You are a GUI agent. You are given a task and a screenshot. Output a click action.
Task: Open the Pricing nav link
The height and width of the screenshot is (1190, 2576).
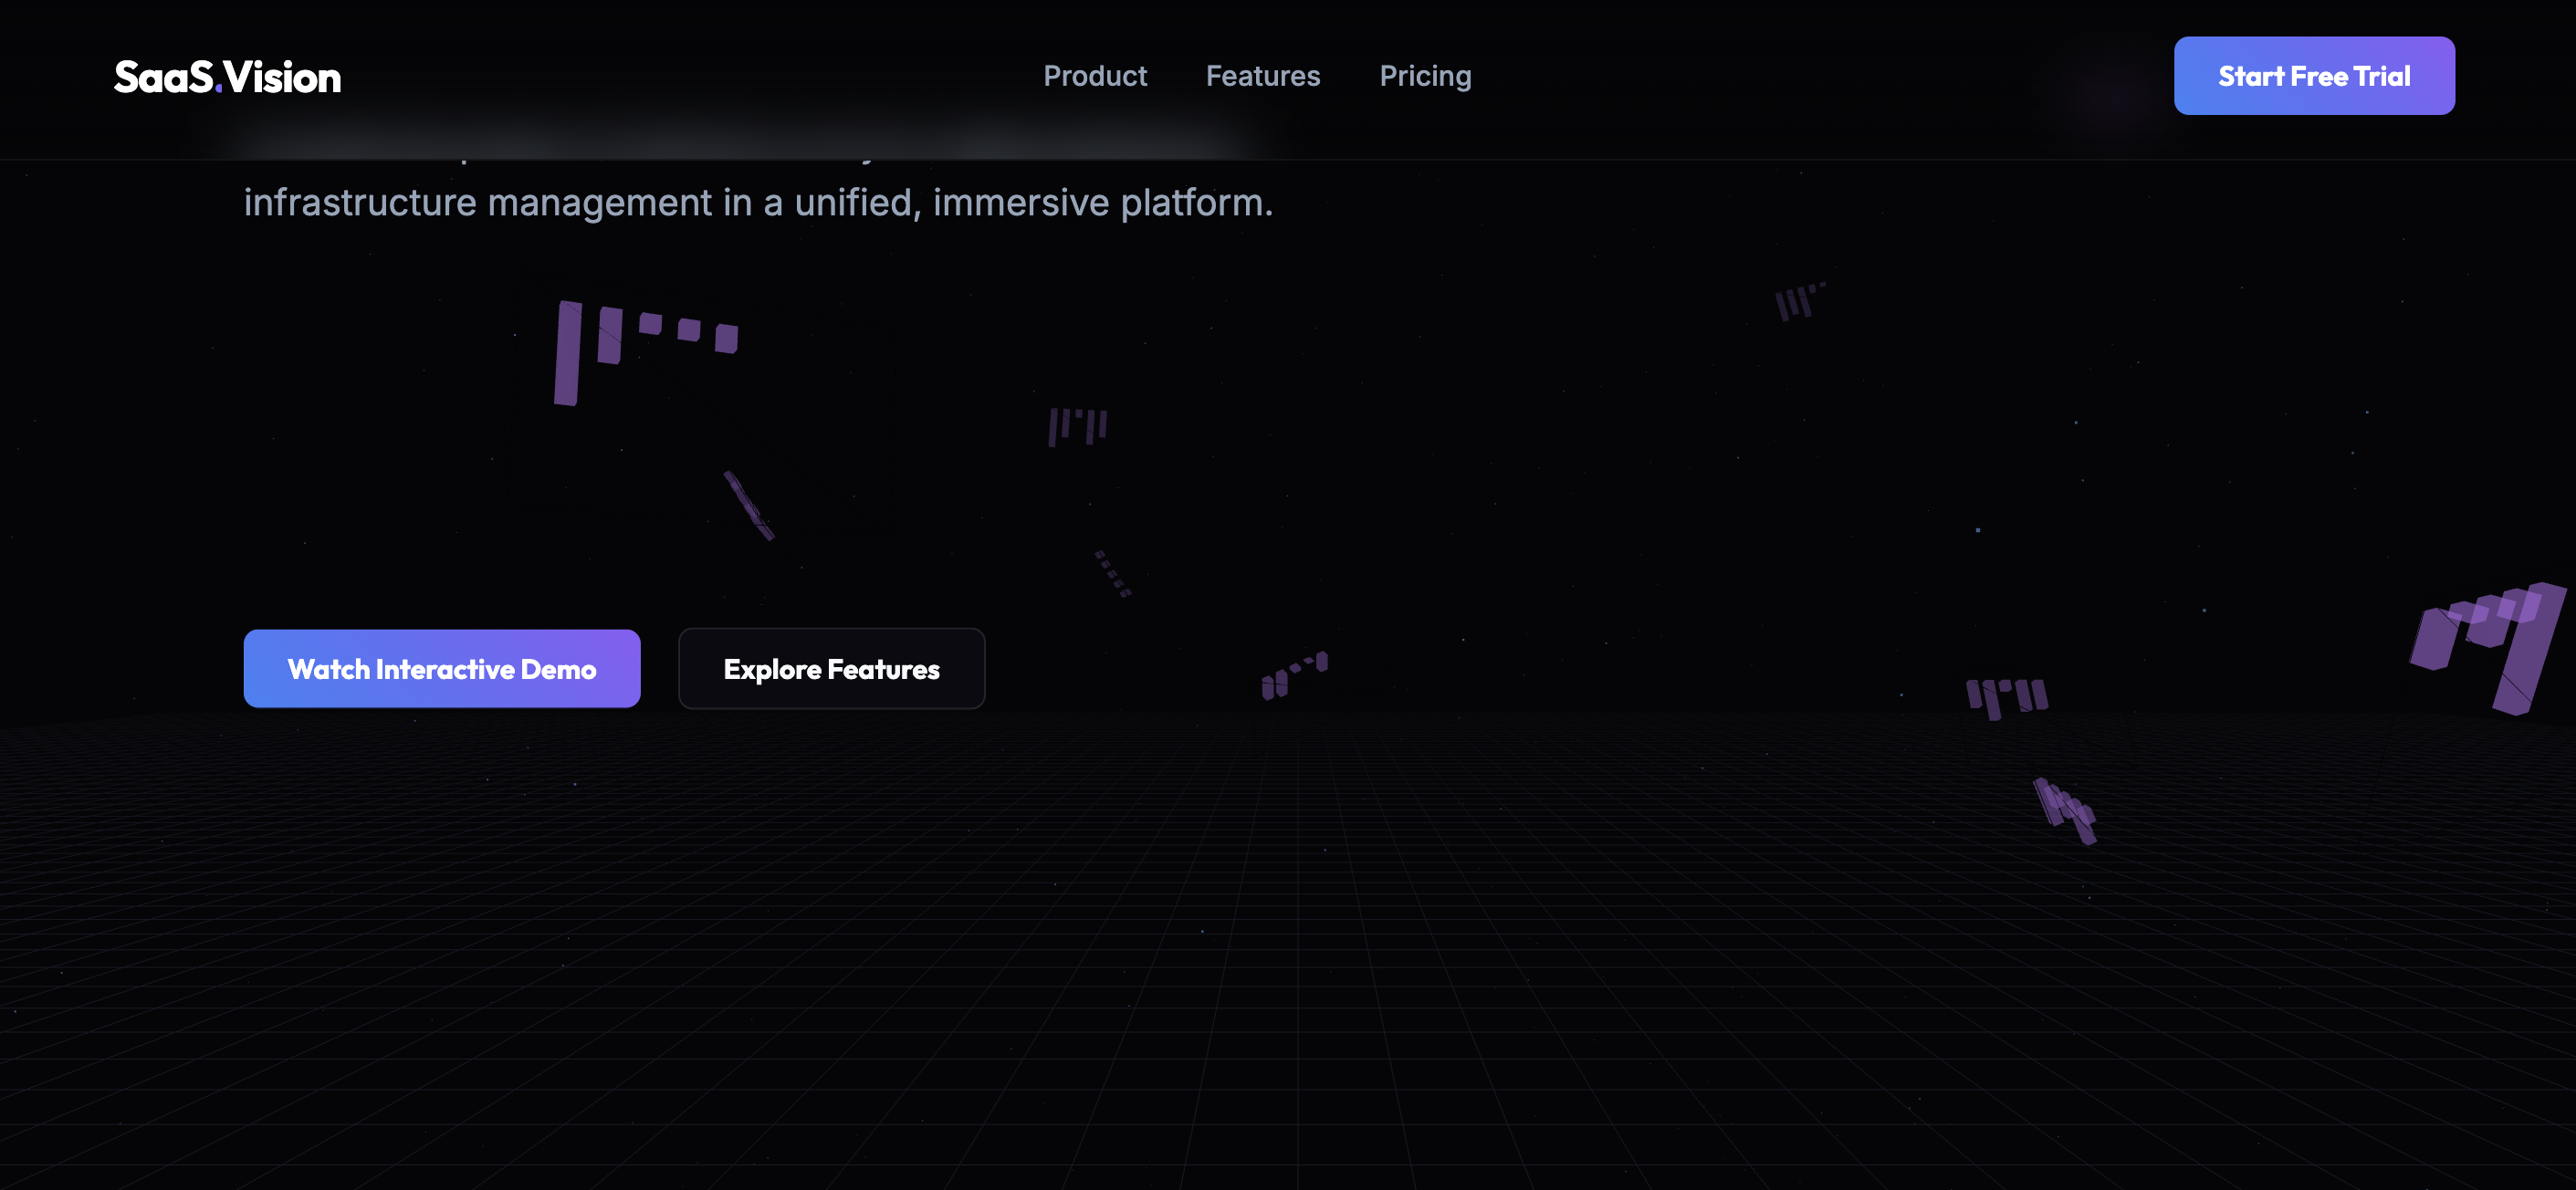pyautogui.click(x=1425, y=76)
